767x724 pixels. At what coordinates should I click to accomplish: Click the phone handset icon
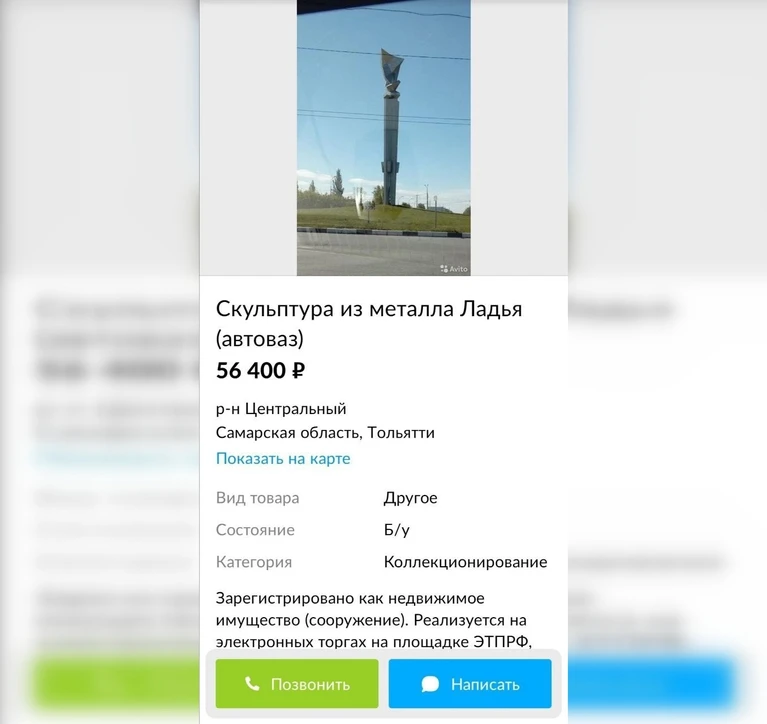point(252,683)
